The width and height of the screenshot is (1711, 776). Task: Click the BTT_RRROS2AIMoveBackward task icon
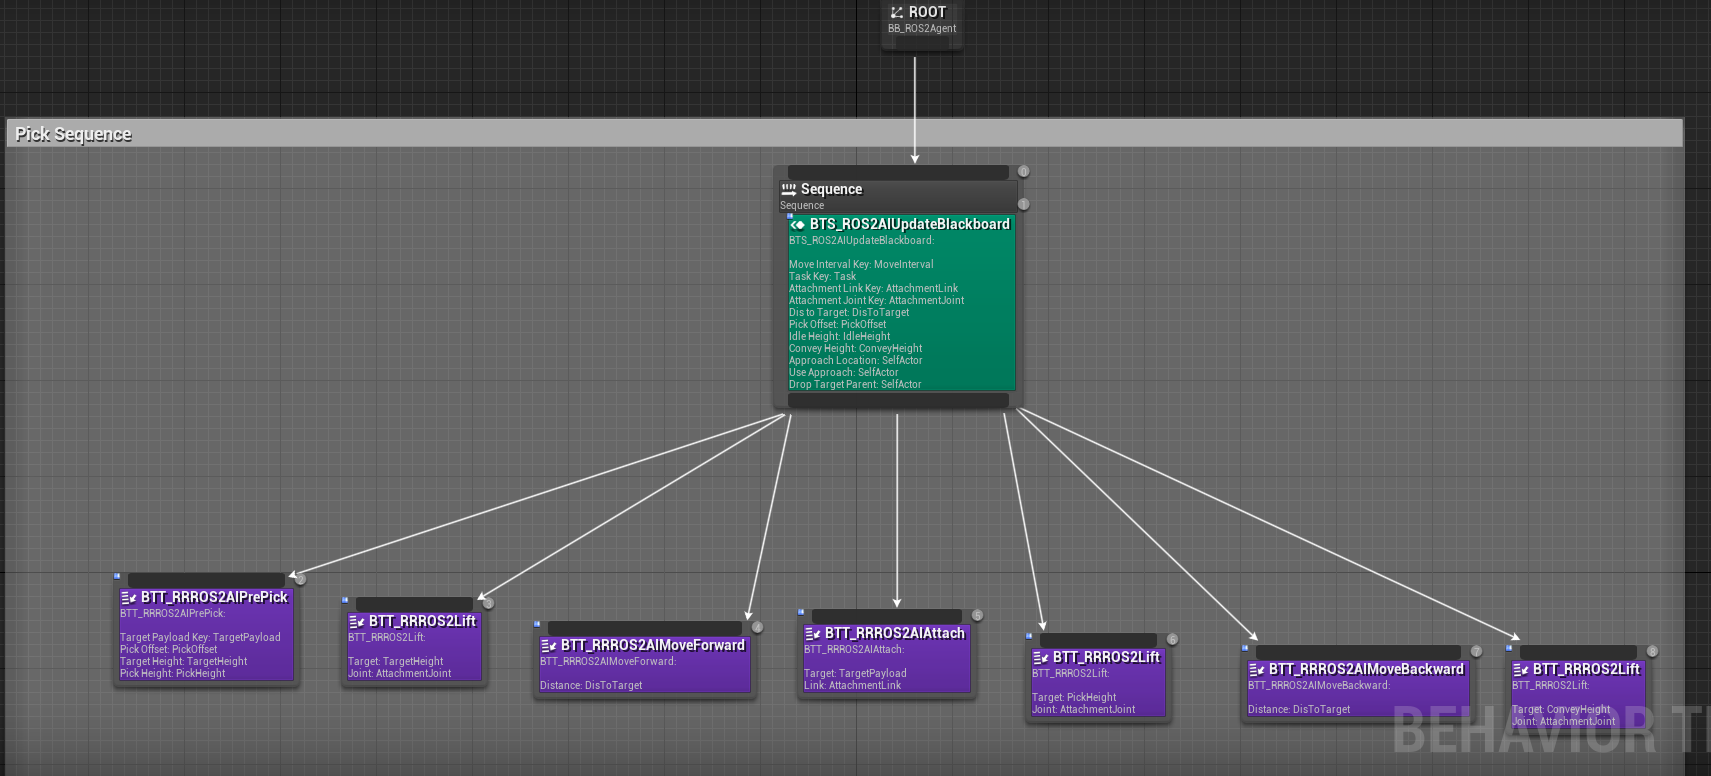pyautogui.click(x=1257, y=669)
